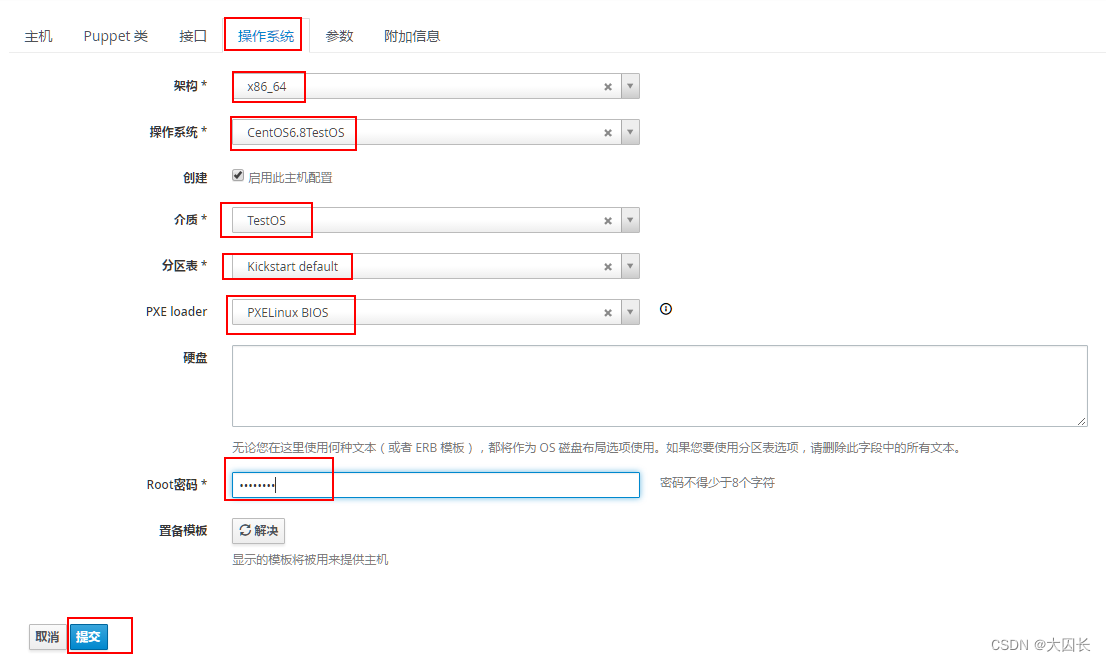Image resolution: width=1106 pixels, height=661 pixels.
Task: Switch to the 主机 tab
Action: tap(38, 36)
